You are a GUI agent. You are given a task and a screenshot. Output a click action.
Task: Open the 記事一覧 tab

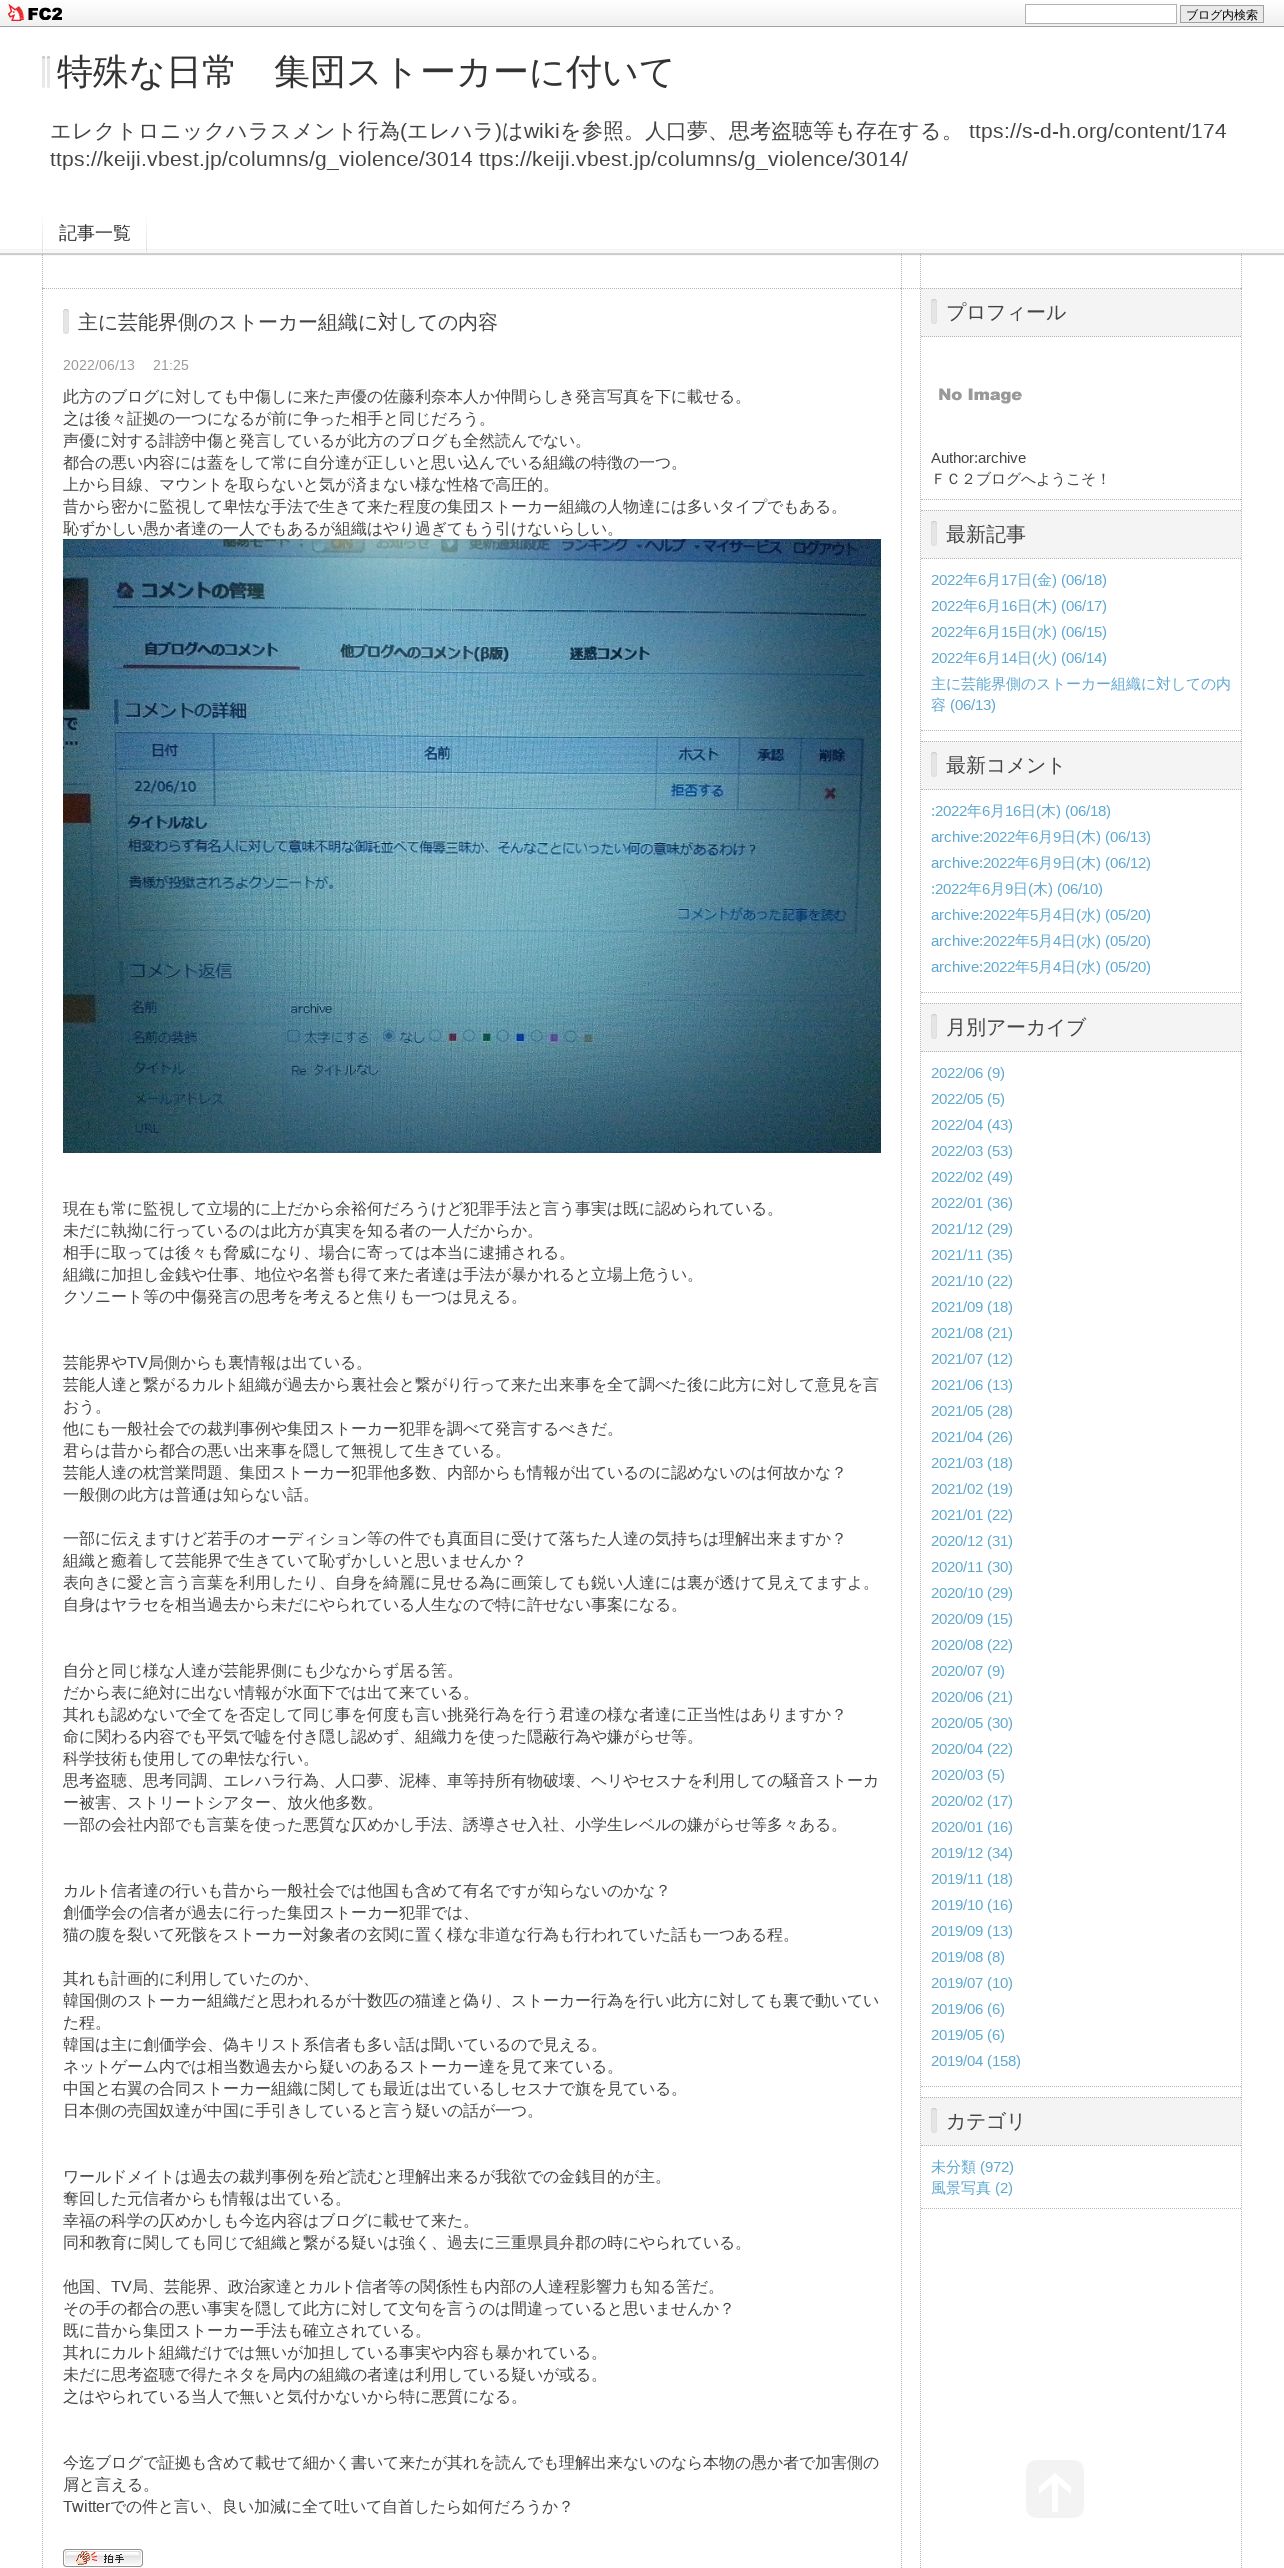point(94,233)
